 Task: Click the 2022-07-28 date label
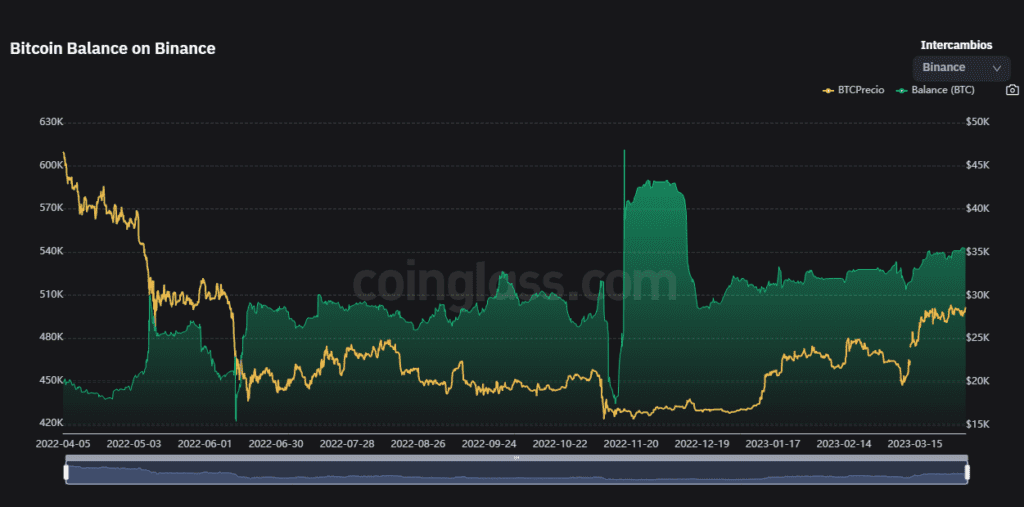pyautogui.click(x=347, y=444)
